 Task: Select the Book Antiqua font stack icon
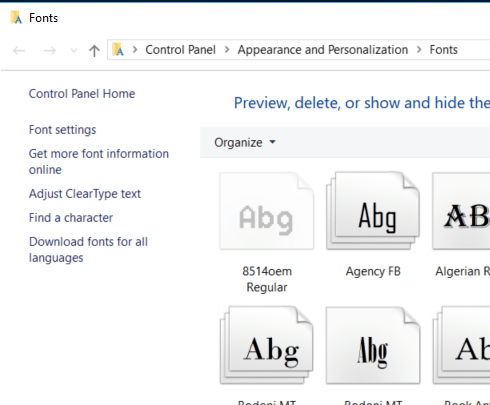coord(461,345)
